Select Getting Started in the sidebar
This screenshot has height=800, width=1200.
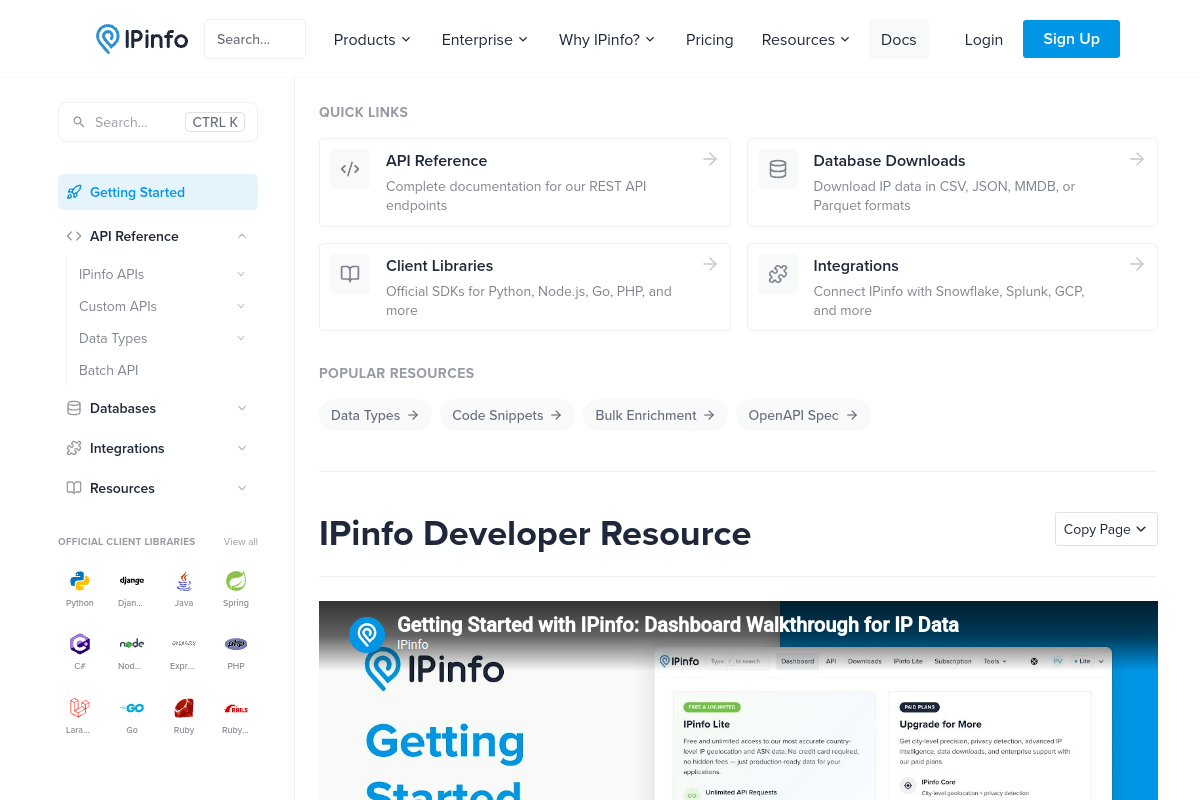pyautogui.click(x=158, y=192)
